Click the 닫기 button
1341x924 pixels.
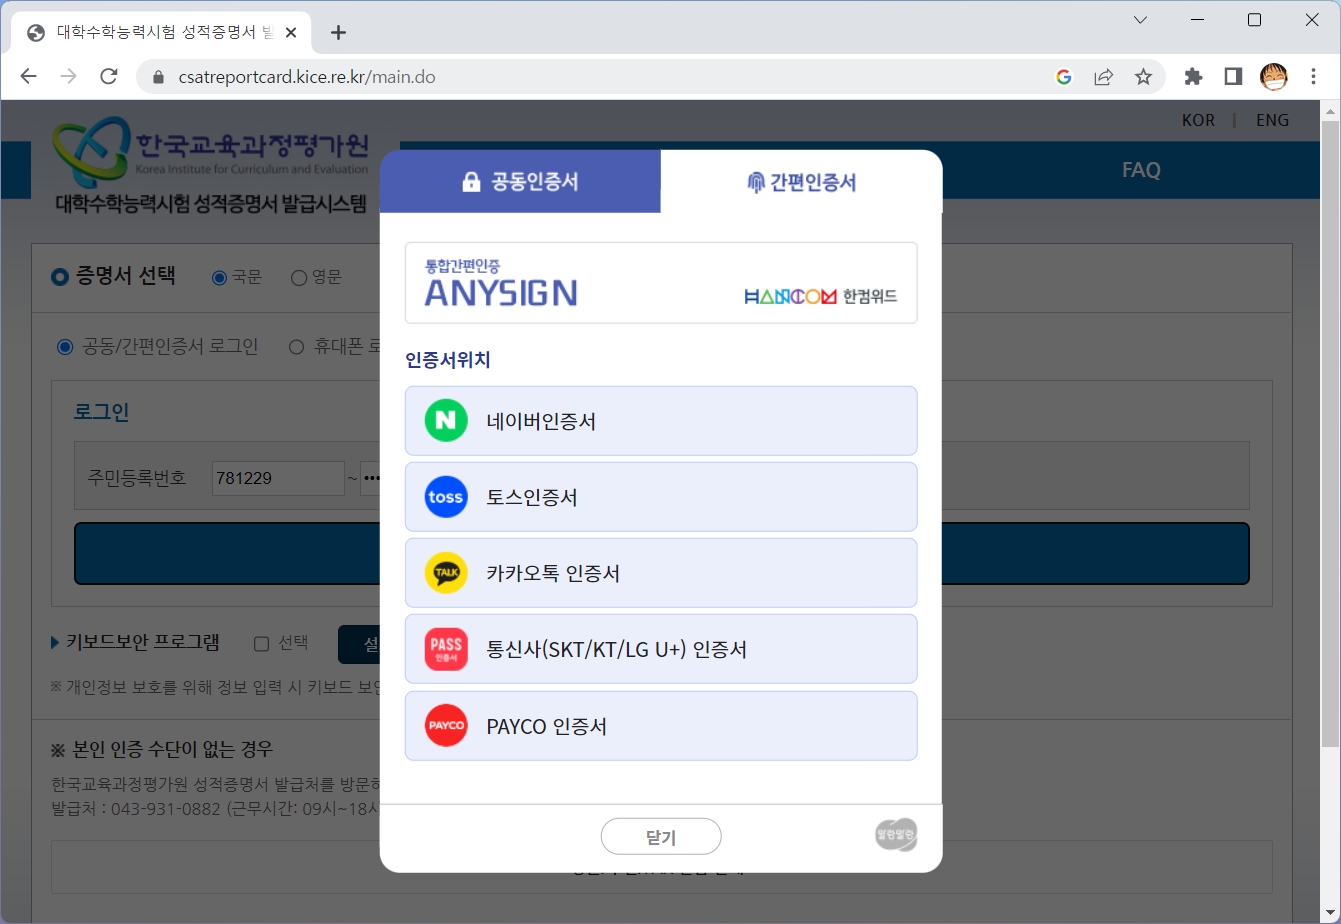tap(661, 837)
